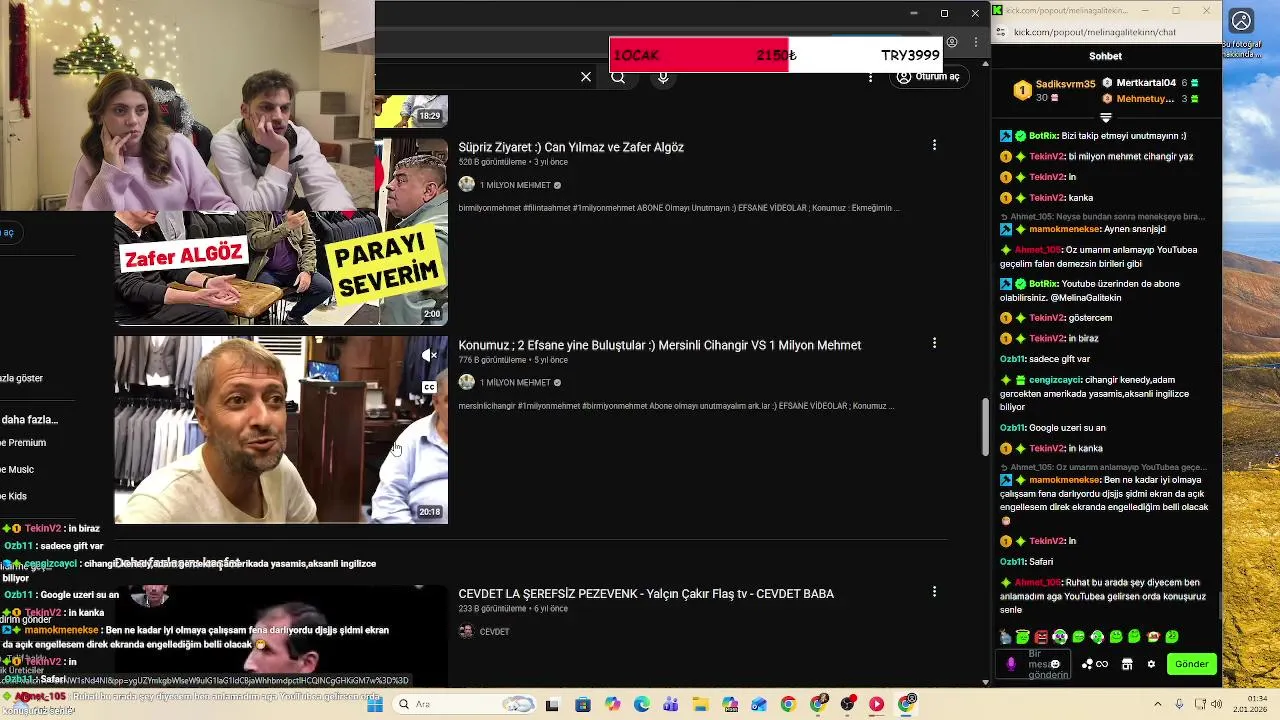The width and height of the screenshot is (1280, 720).
Task: Toggle captions CC on Konumuz video preview
Action: coord(429,387)
